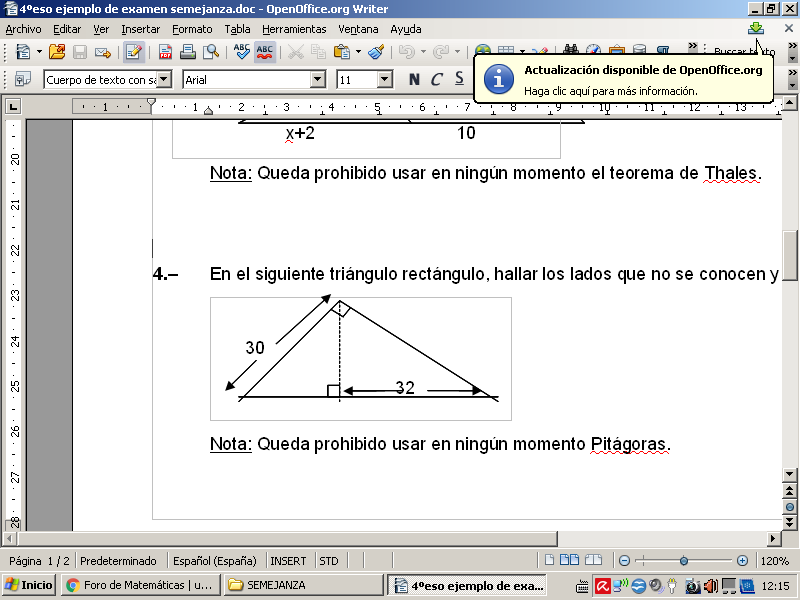Open the Herramientas menu
The image size is (800, 600).
coord(294,29)
